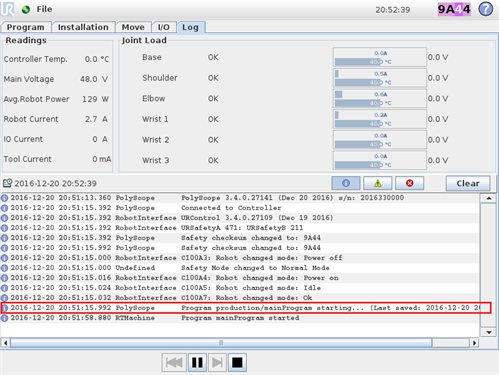Click the horizontal scrollbar thumb
The height and width of the screenshot is (375, 499).
[221, 343]
